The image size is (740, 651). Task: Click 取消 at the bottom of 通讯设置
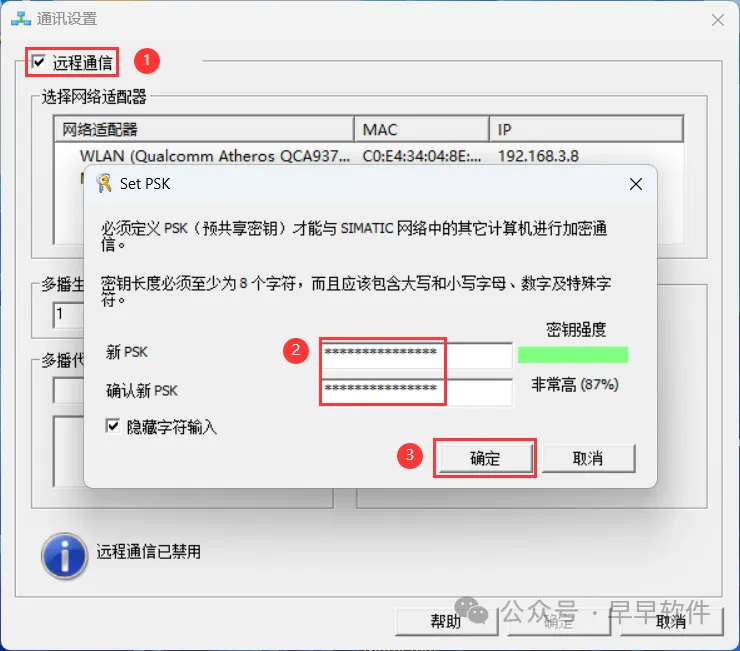point(672,621)
